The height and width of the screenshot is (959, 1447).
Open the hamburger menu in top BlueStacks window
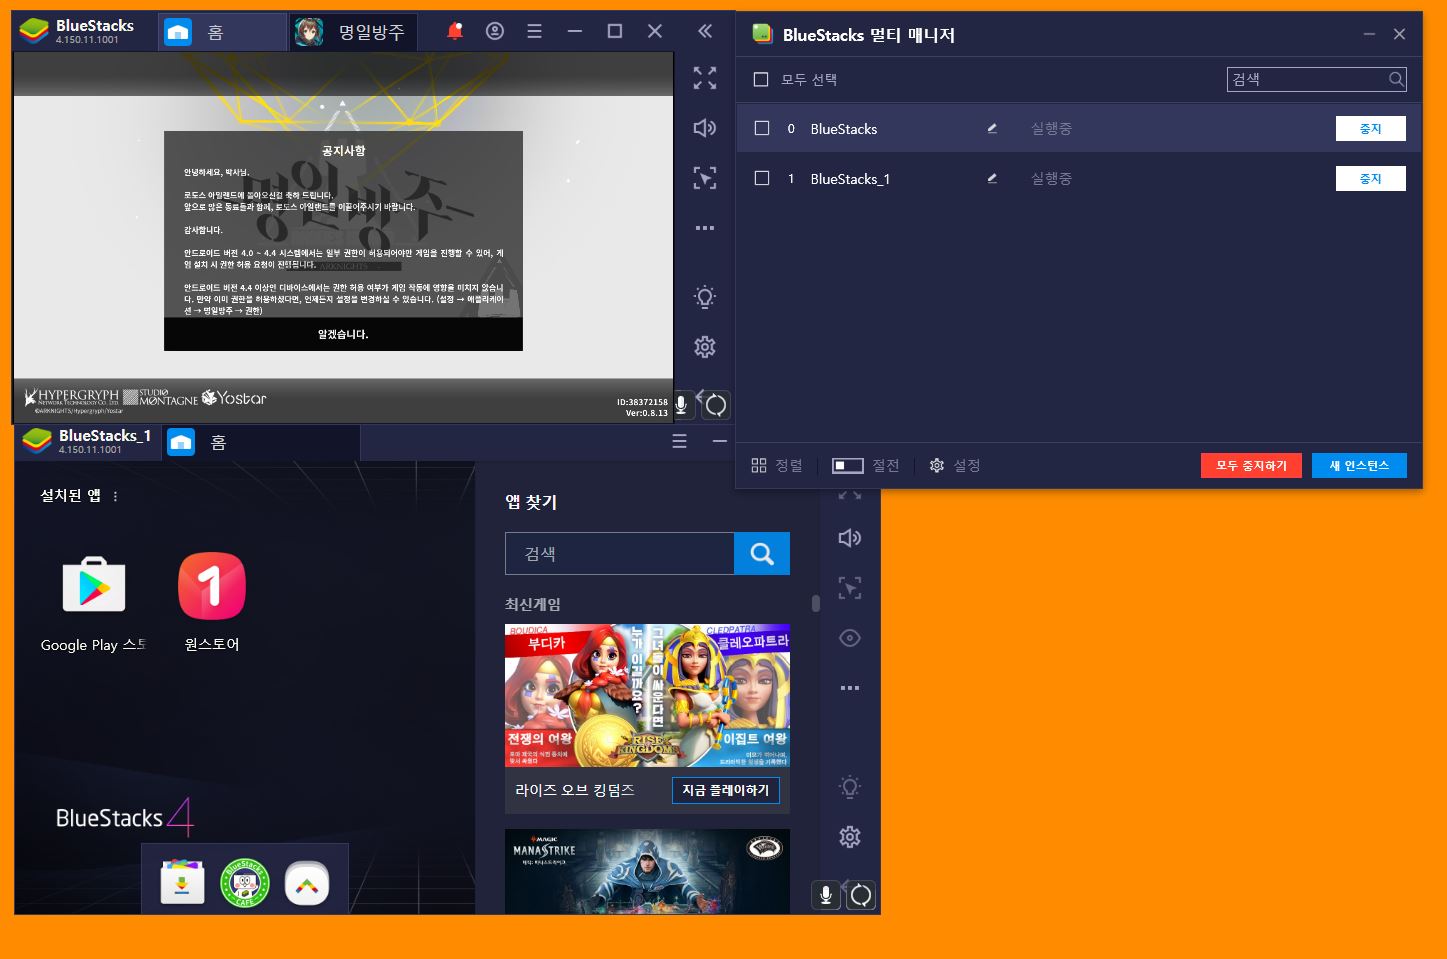tap(535, 31)
